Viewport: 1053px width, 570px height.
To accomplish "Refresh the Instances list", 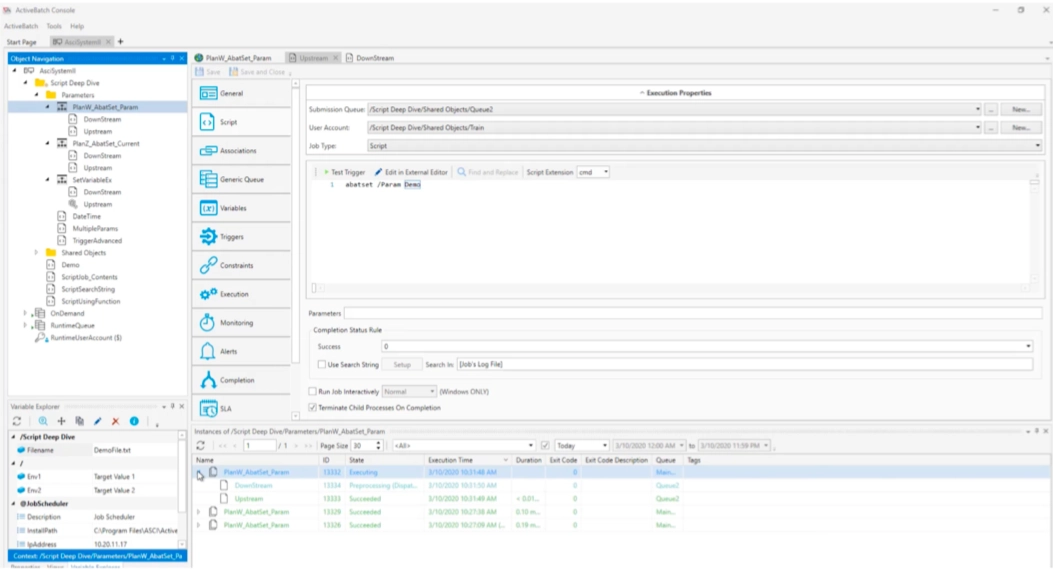I will (201, 444).
